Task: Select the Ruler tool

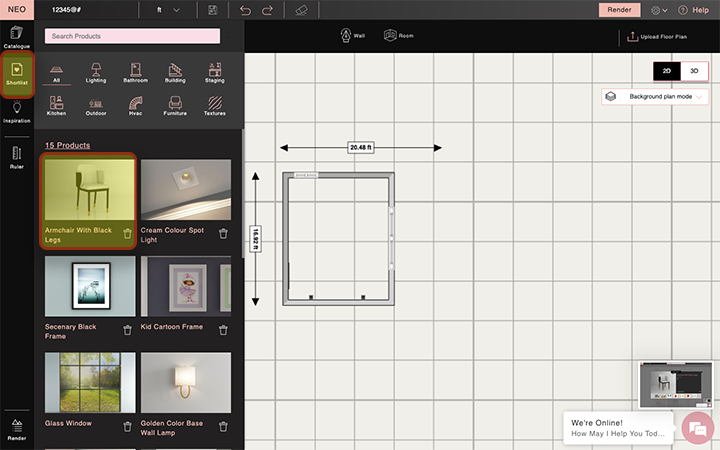Action: [x=17, y=158]
